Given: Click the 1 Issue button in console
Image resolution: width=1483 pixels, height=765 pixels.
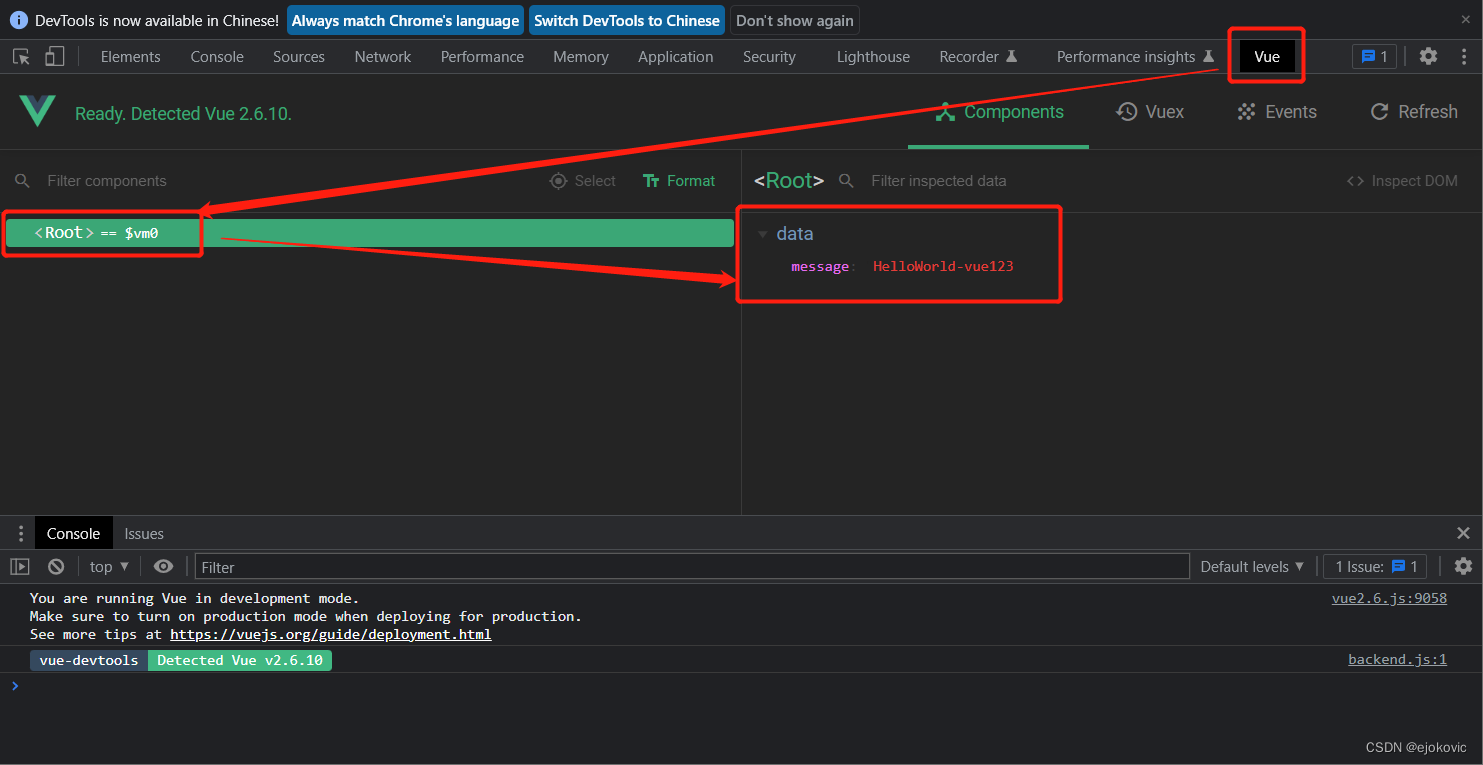Looking at the screenshot, I should tap(1376, 567).
